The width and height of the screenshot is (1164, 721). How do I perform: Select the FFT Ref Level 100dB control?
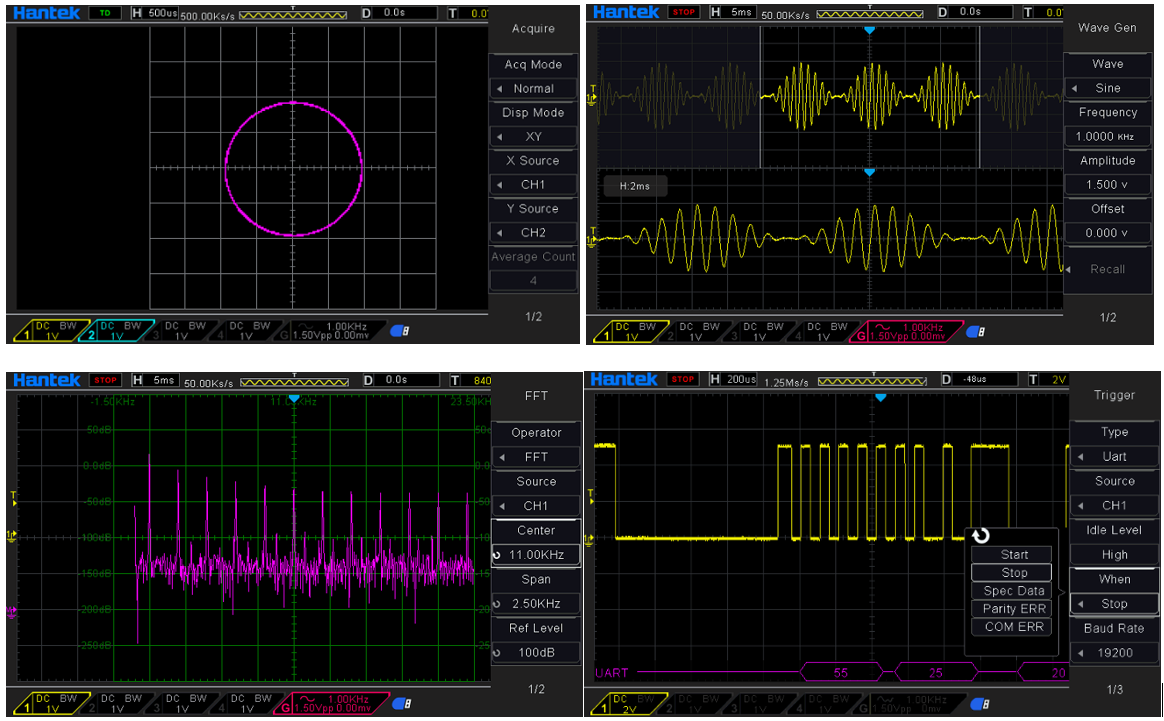tap(536, 653)
